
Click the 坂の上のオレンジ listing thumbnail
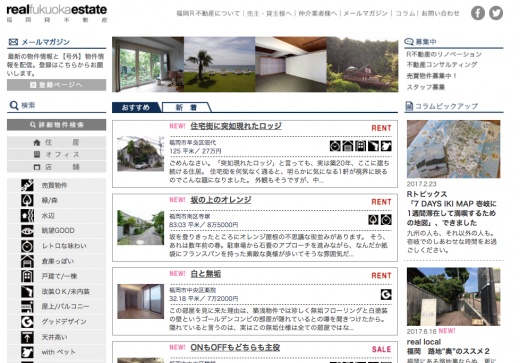click(141, 228)
